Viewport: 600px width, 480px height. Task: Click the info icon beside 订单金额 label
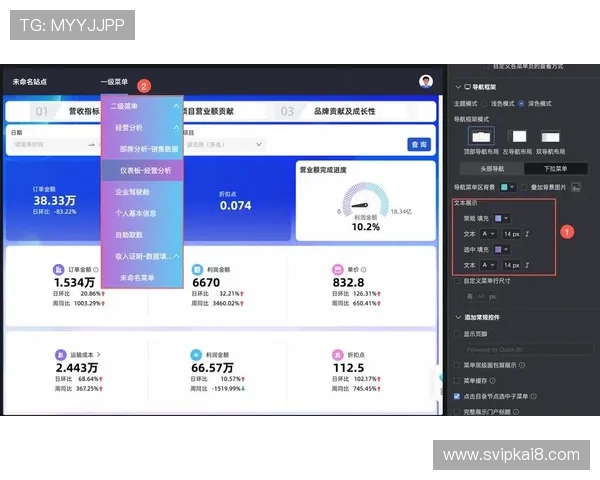[96, 270]
